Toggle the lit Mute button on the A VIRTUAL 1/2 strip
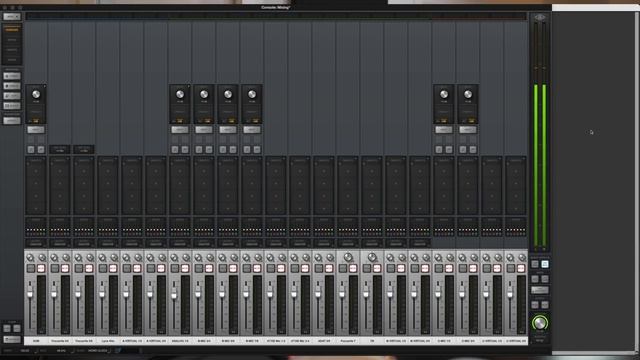This screenshot has width=640, height=360. pyautogui.click(x=137, y=269)
